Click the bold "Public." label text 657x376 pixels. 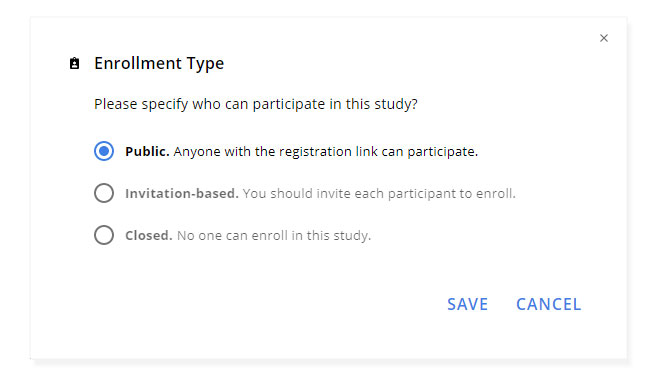tap(147, 151)
